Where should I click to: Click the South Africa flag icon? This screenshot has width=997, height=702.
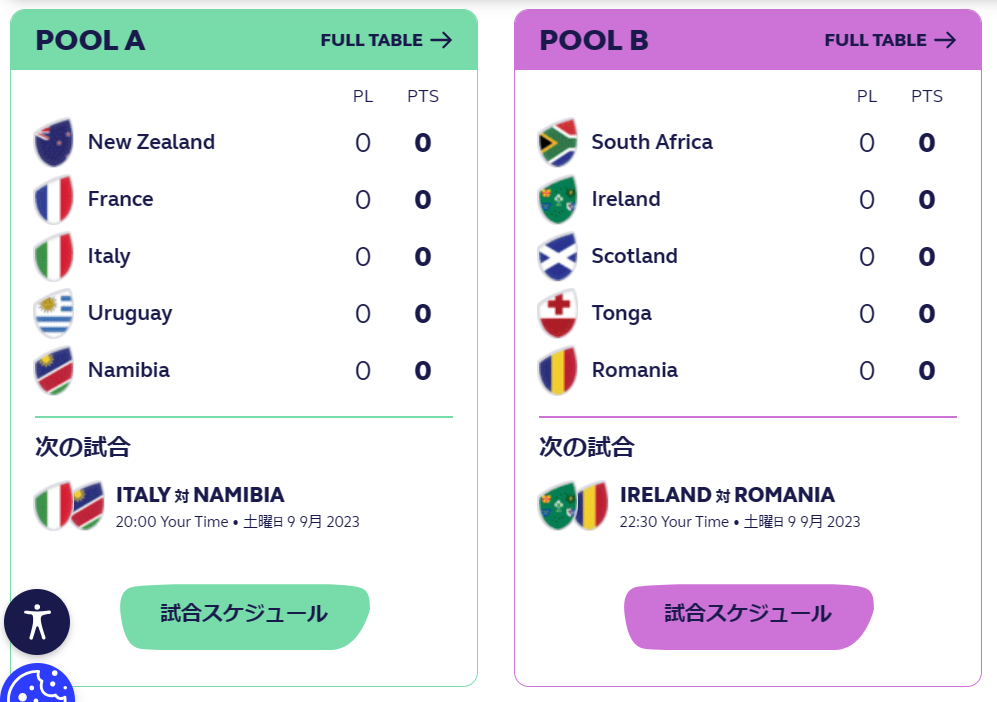point(558,143)
